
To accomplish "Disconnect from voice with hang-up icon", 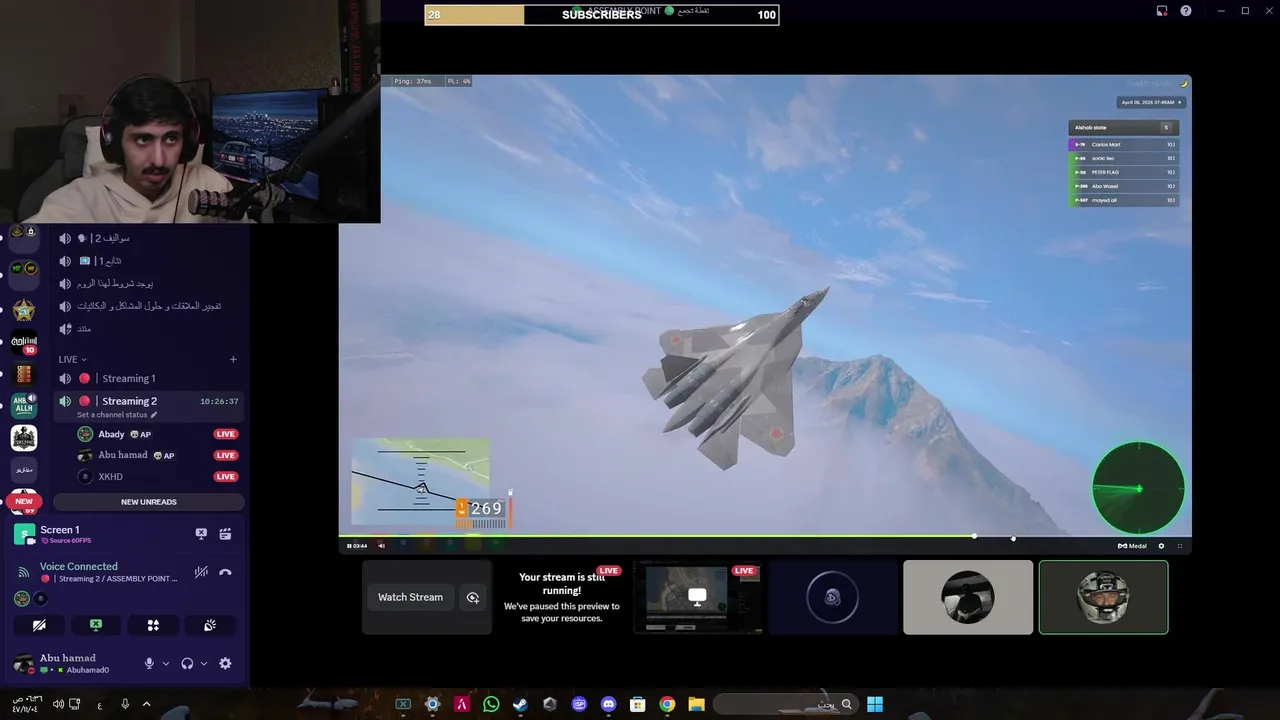I will tap(225, 572).
